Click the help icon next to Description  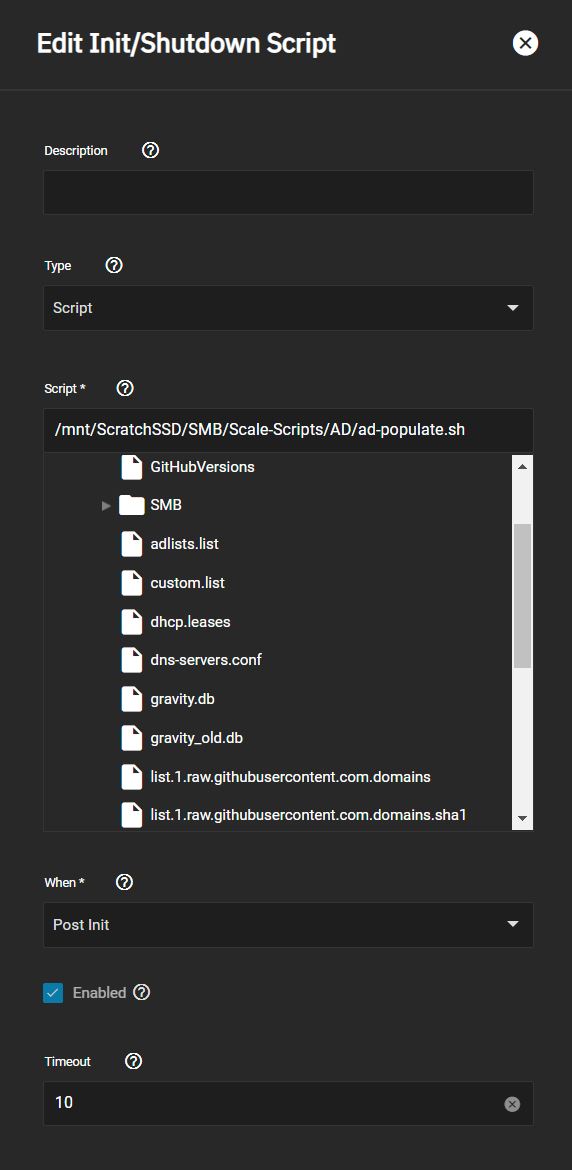tap(150, 151)
